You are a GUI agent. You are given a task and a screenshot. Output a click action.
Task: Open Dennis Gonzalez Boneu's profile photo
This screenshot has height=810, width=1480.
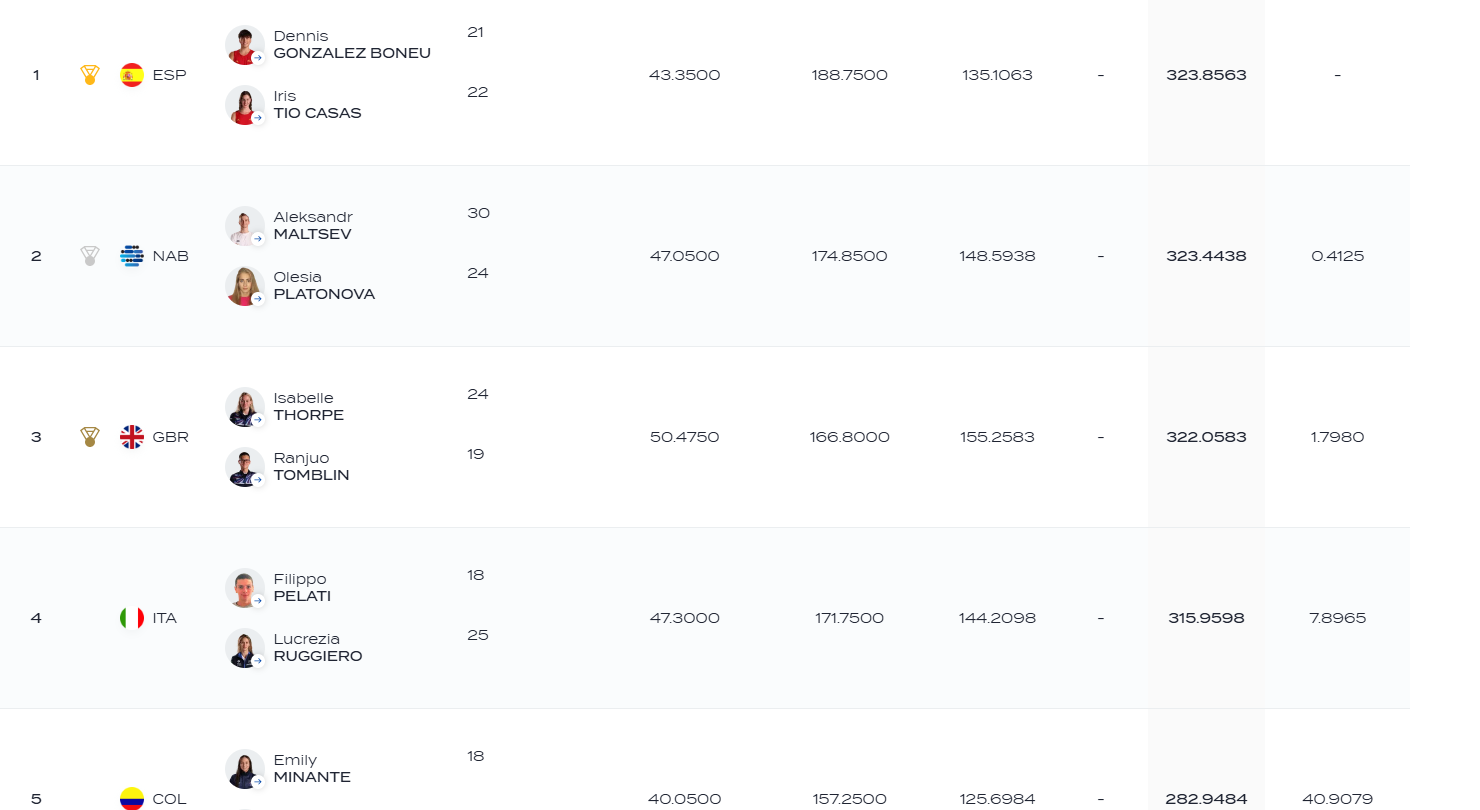[x=245, y=45]
